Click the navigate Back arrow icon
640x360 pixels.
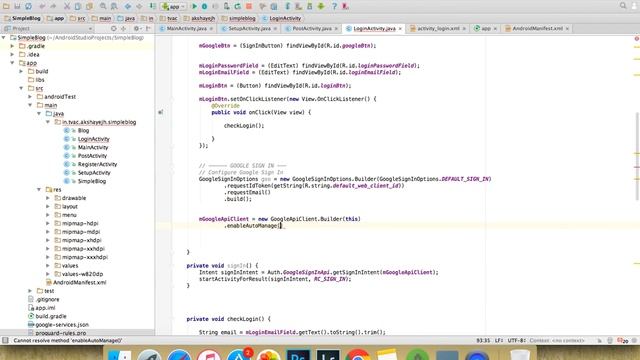coord(128,6)
